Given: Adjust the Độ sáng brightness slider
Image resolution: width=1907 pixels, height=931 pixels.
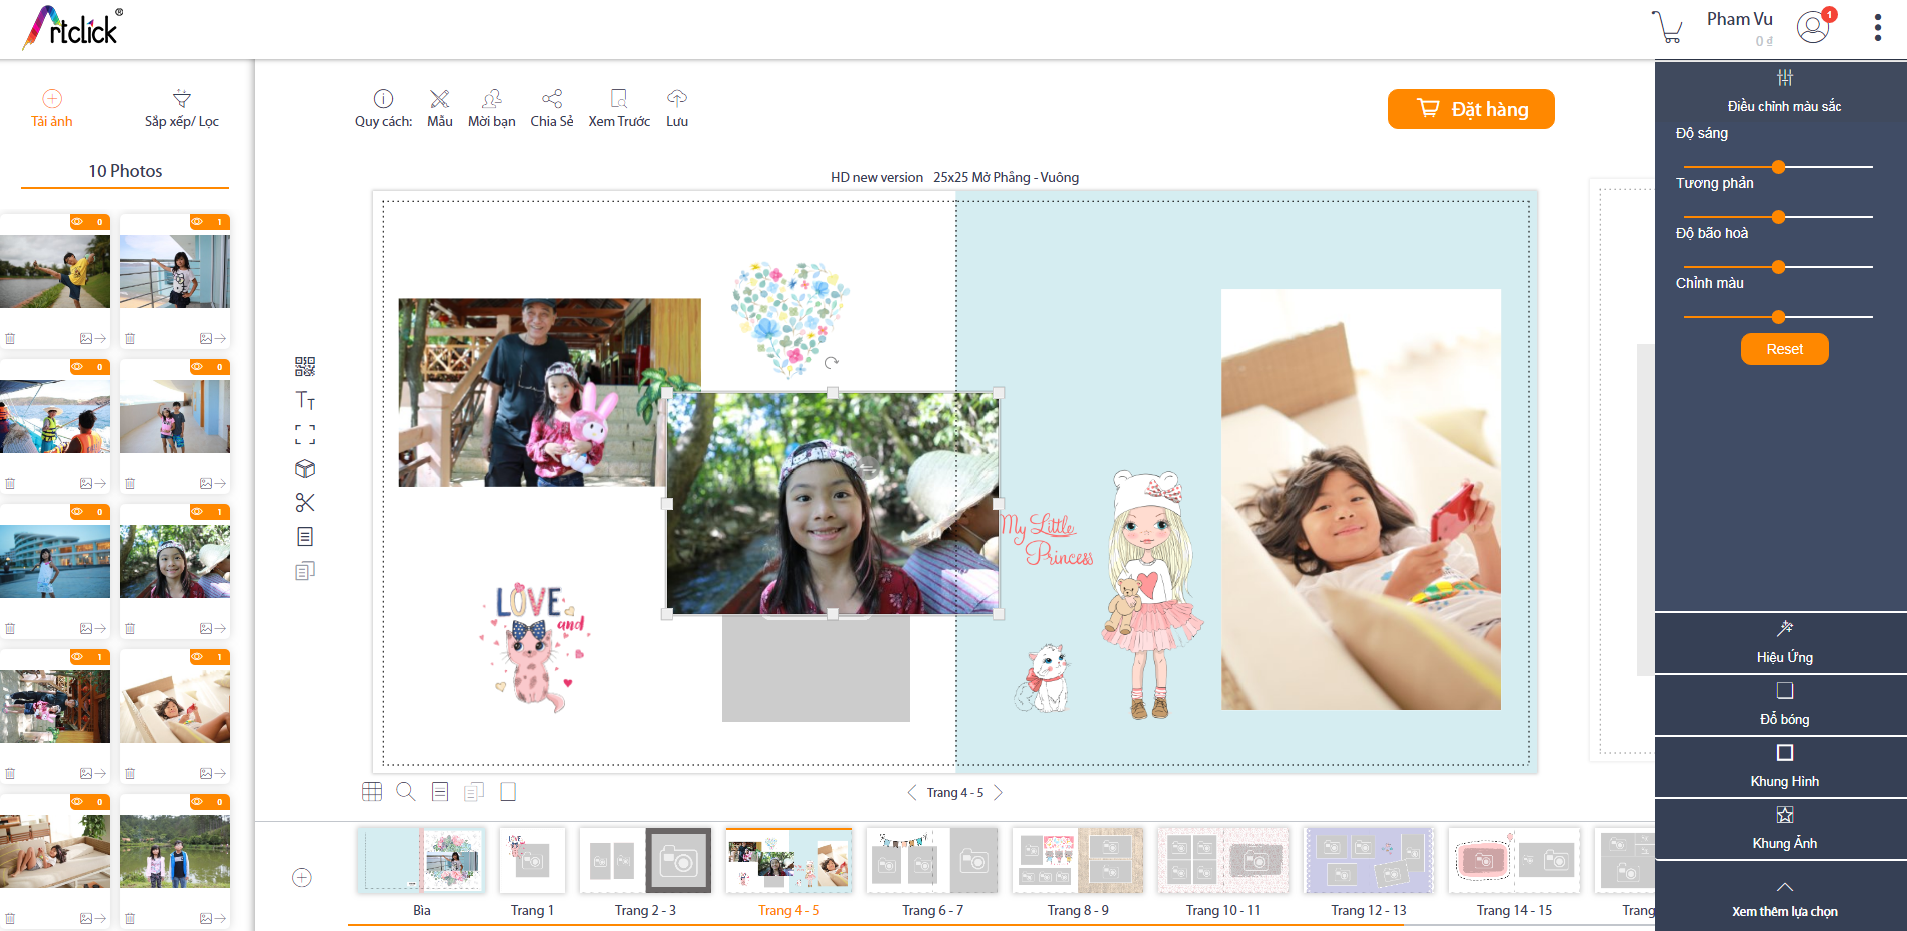Looking at the screenshot, I should click(1778, 167).
